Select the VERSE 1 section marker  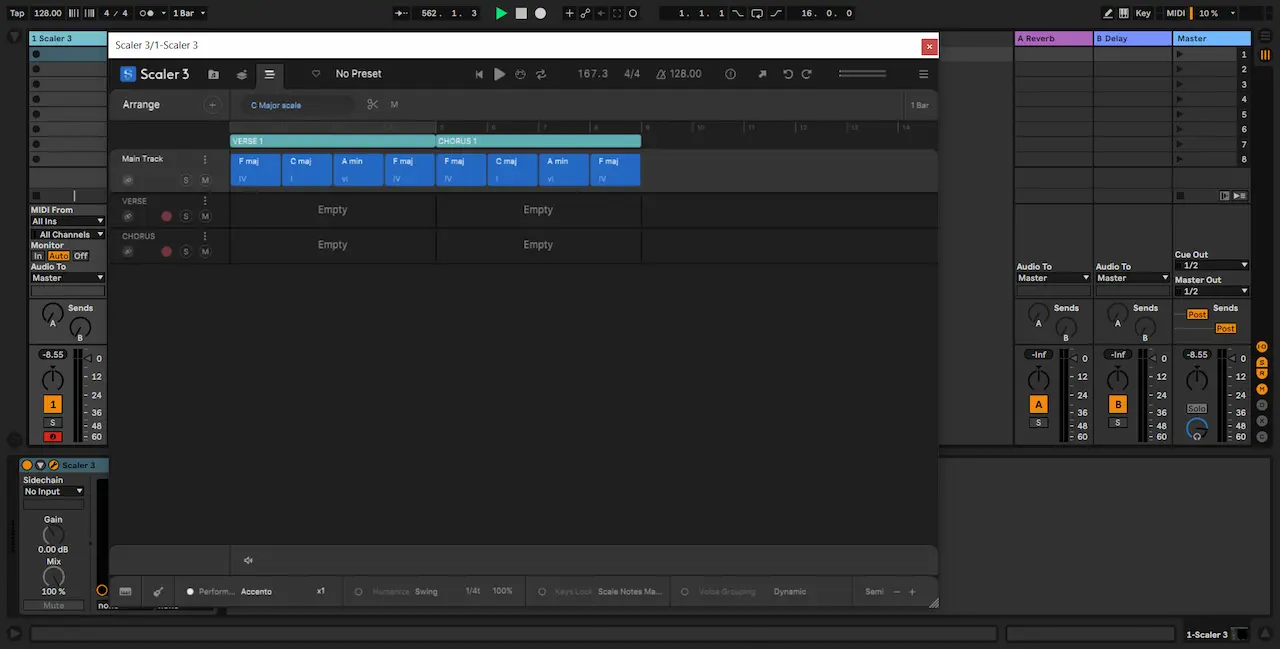[x=332, y=141]
